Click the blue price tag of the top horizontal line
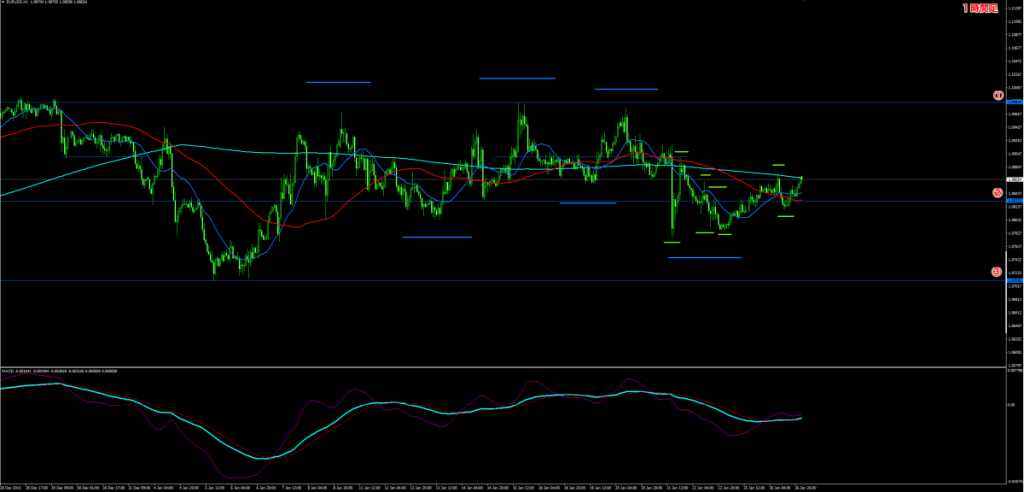Screen dimensions: 1024x492 point(1015,102)
